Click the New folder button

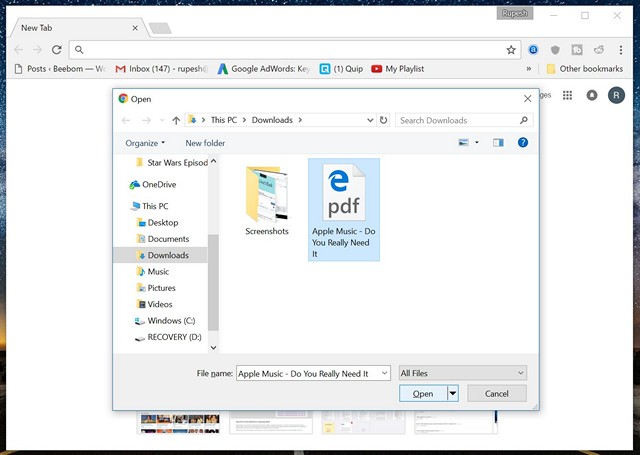[205, 143]
